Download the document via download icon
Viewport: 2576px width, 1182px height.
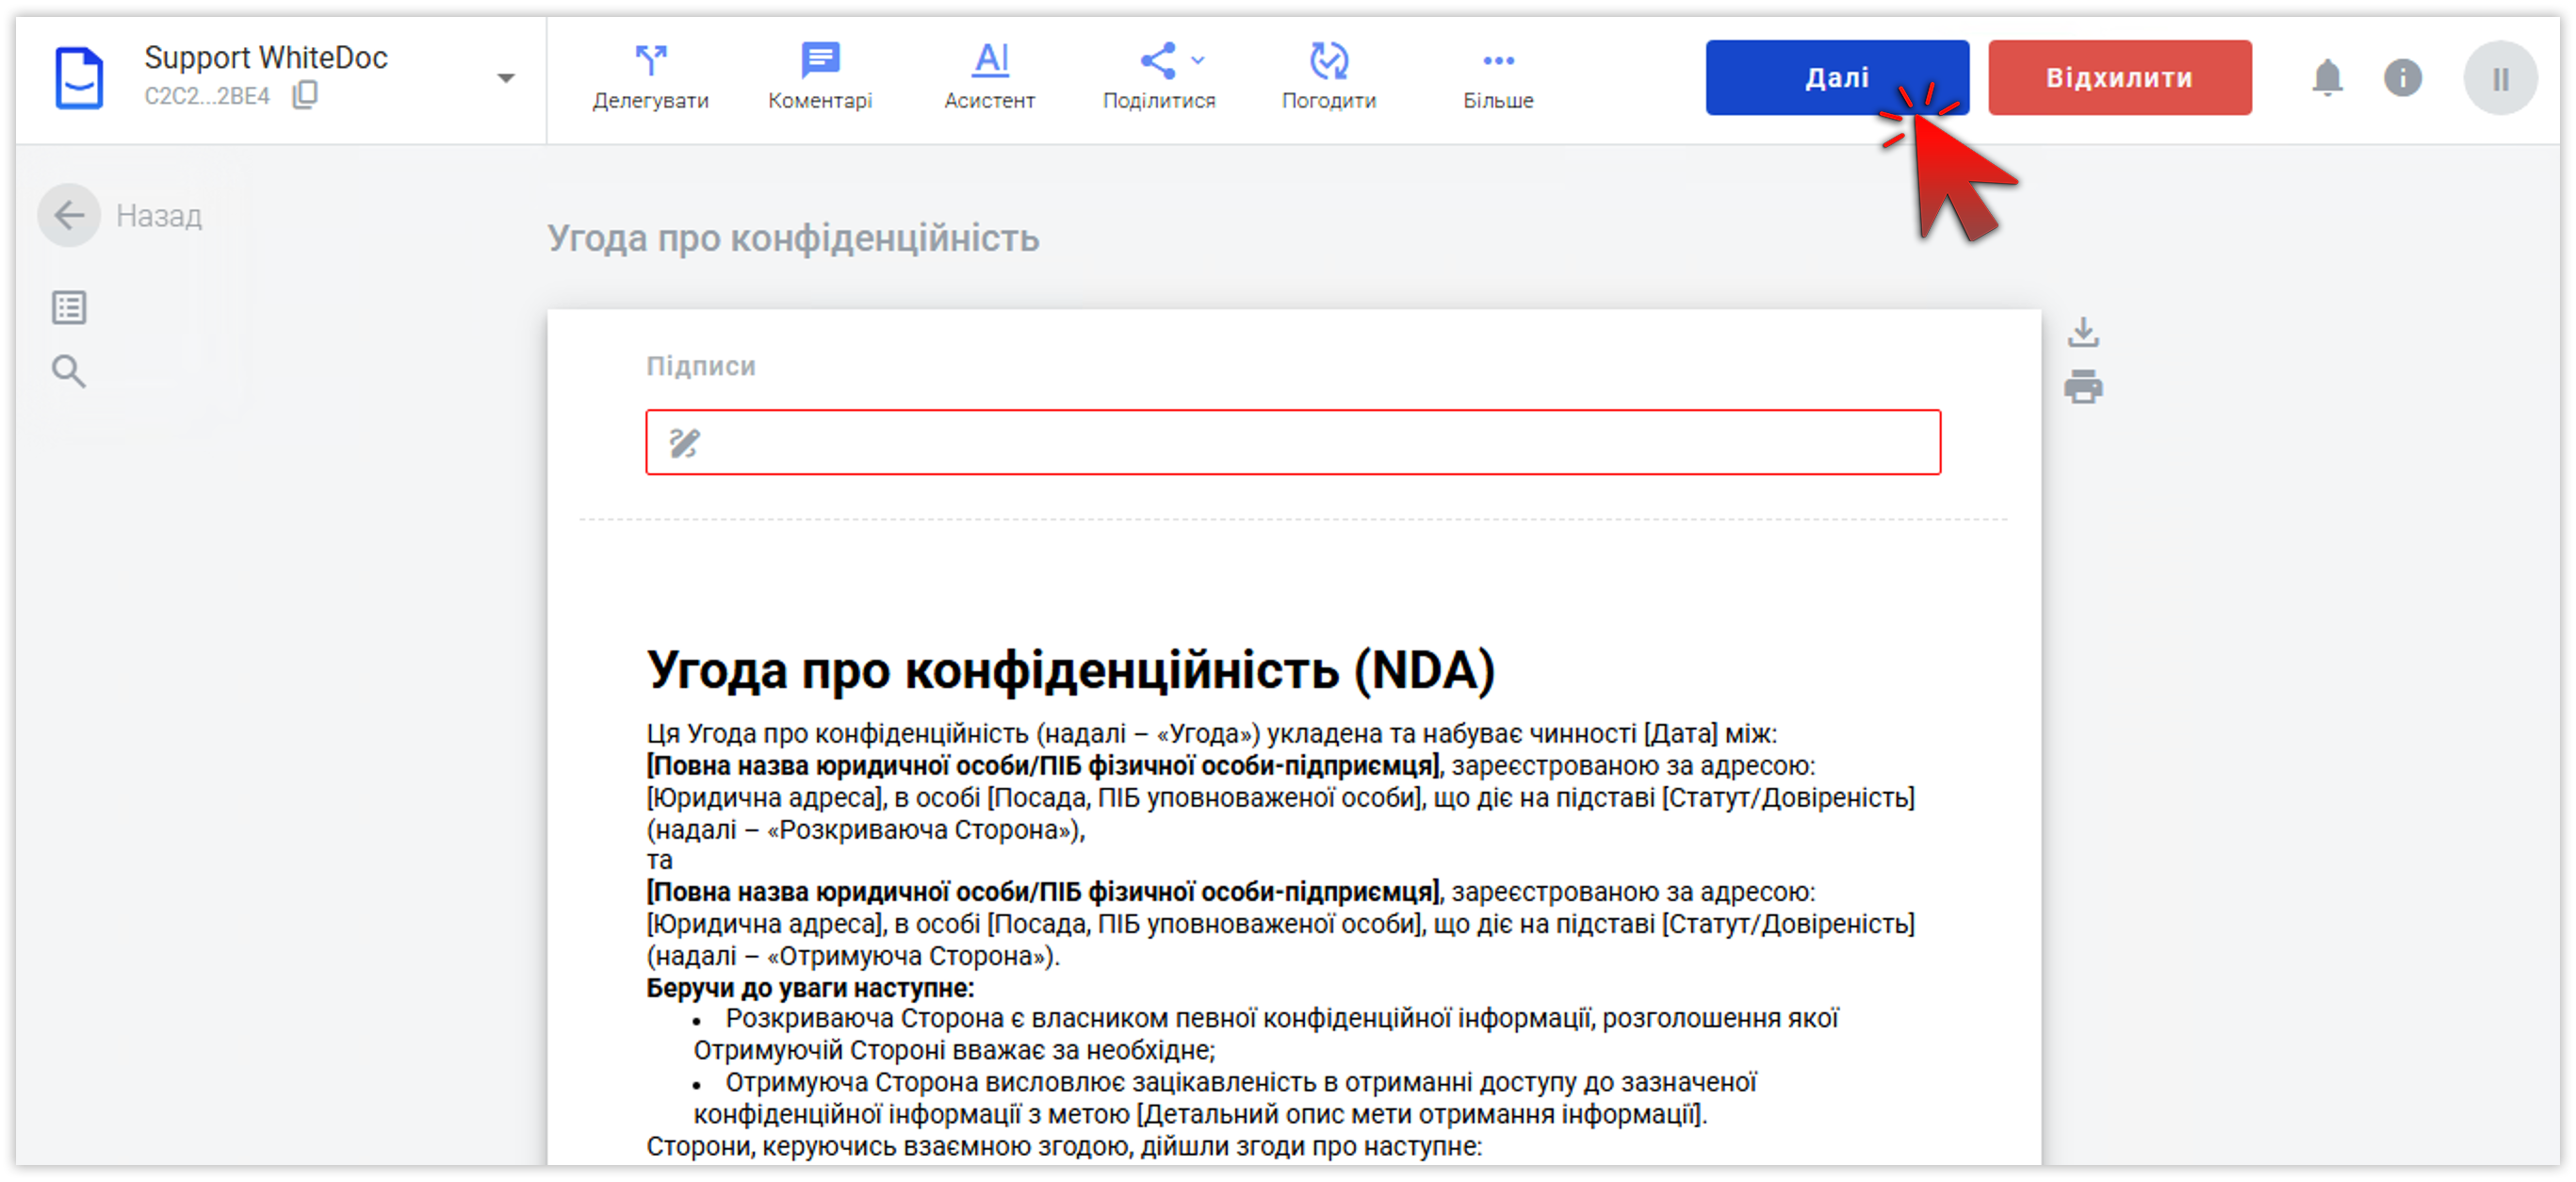pyautogui.click(x=2082, y=332)
